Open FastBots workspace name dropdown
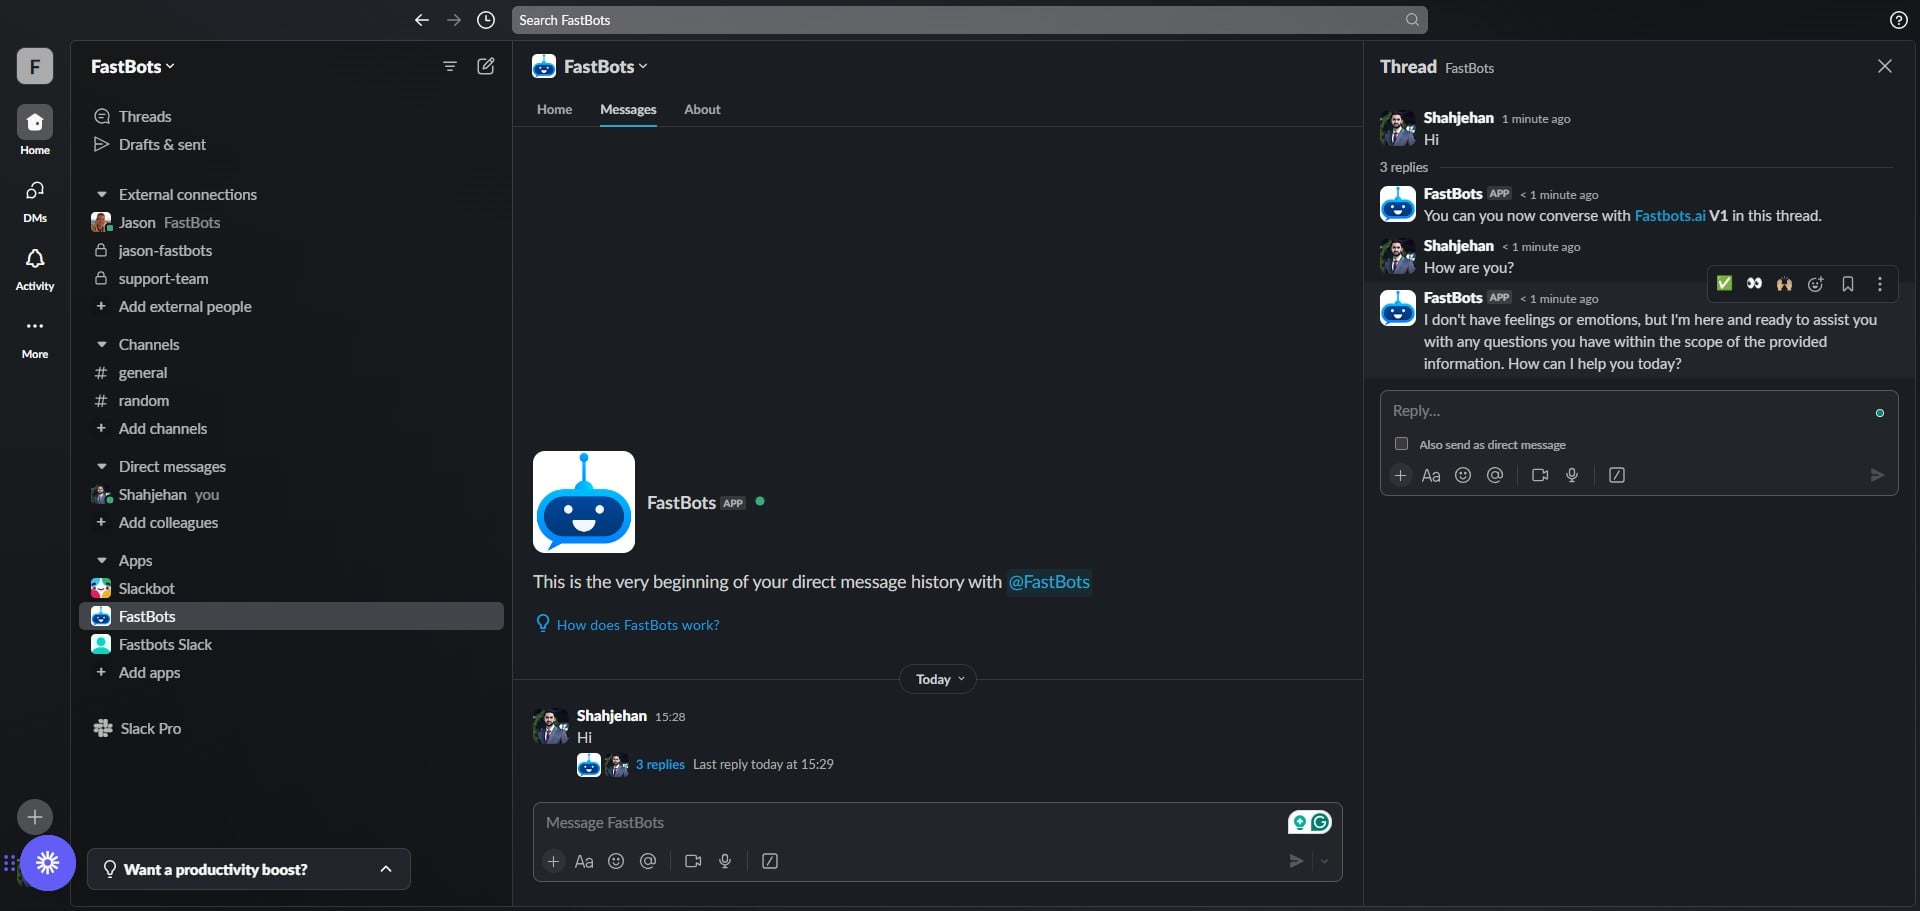 pos(133,66)
